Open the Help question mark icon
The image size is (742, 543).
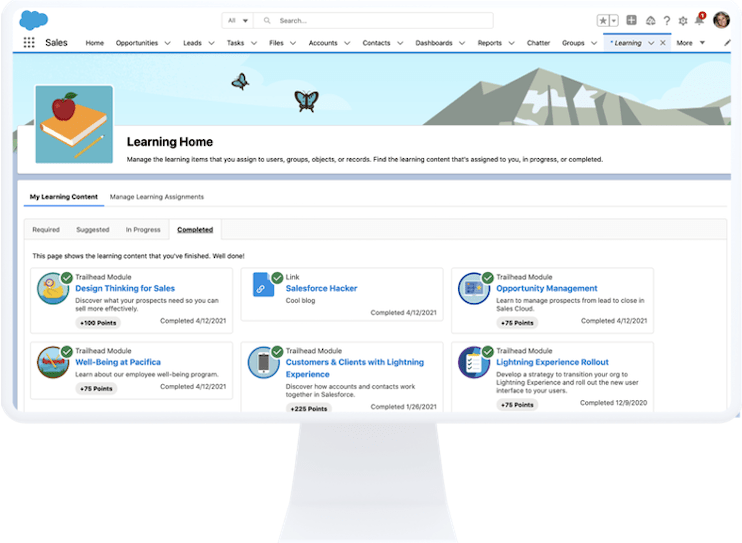(667, 21)
